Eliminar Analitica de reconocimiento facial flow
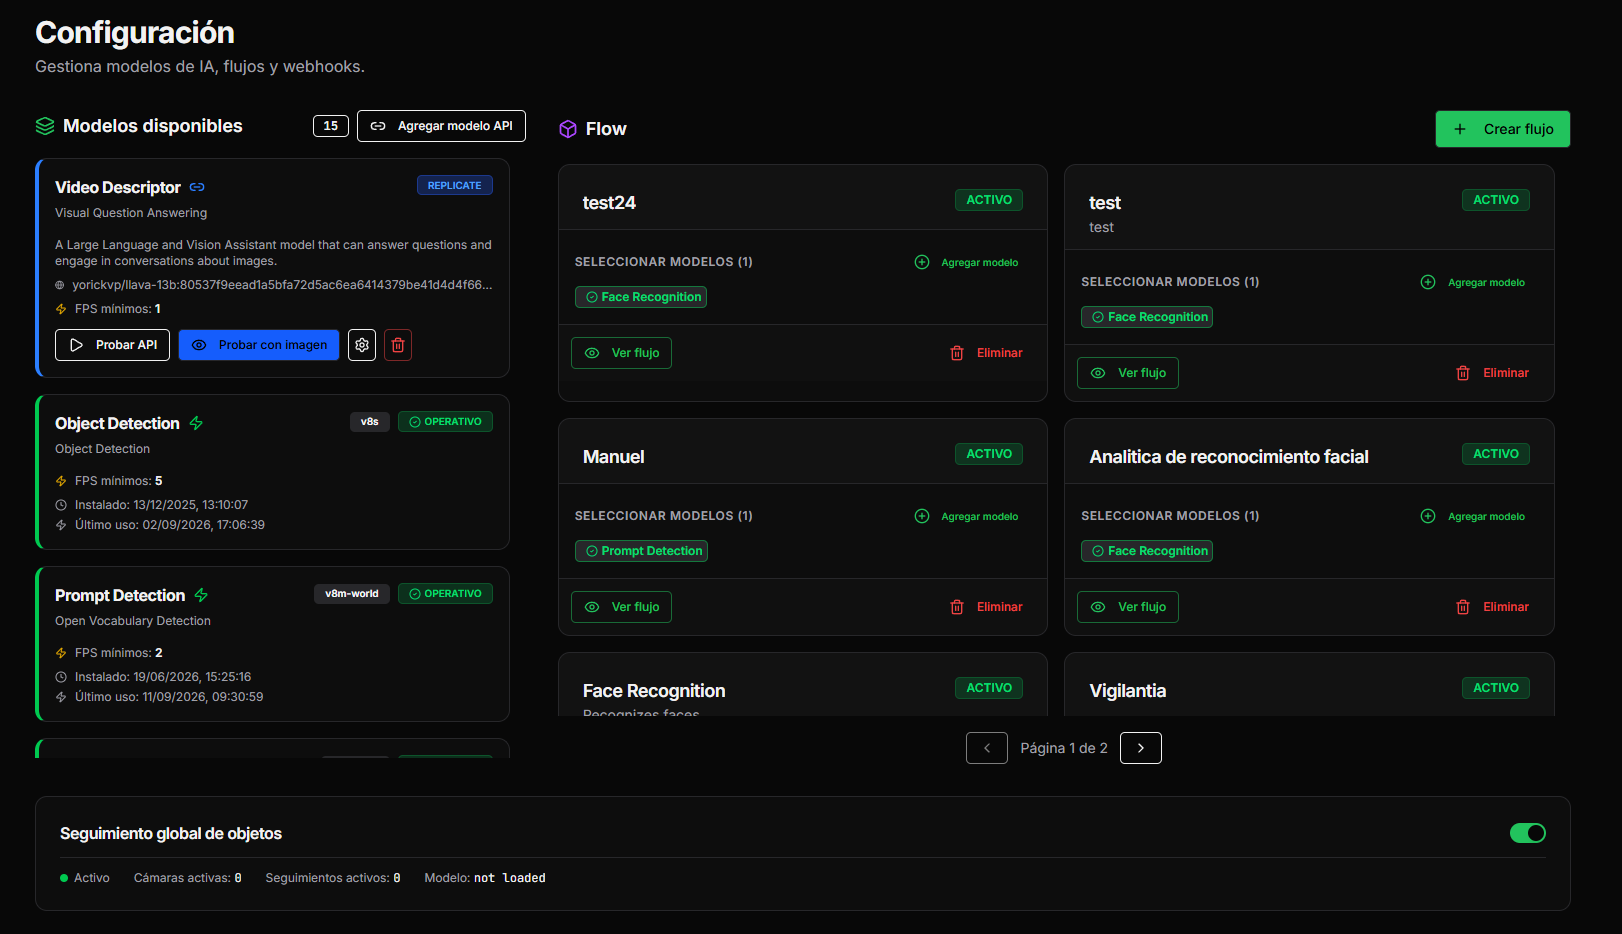1622x934 pixels. click(x=1492, y=607)
